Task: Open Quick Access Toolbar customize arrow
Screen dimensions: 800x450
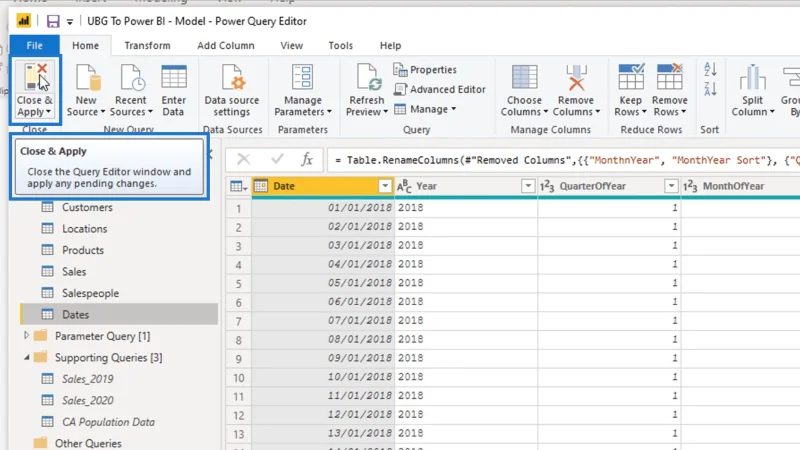Action: tap(70, 21)
